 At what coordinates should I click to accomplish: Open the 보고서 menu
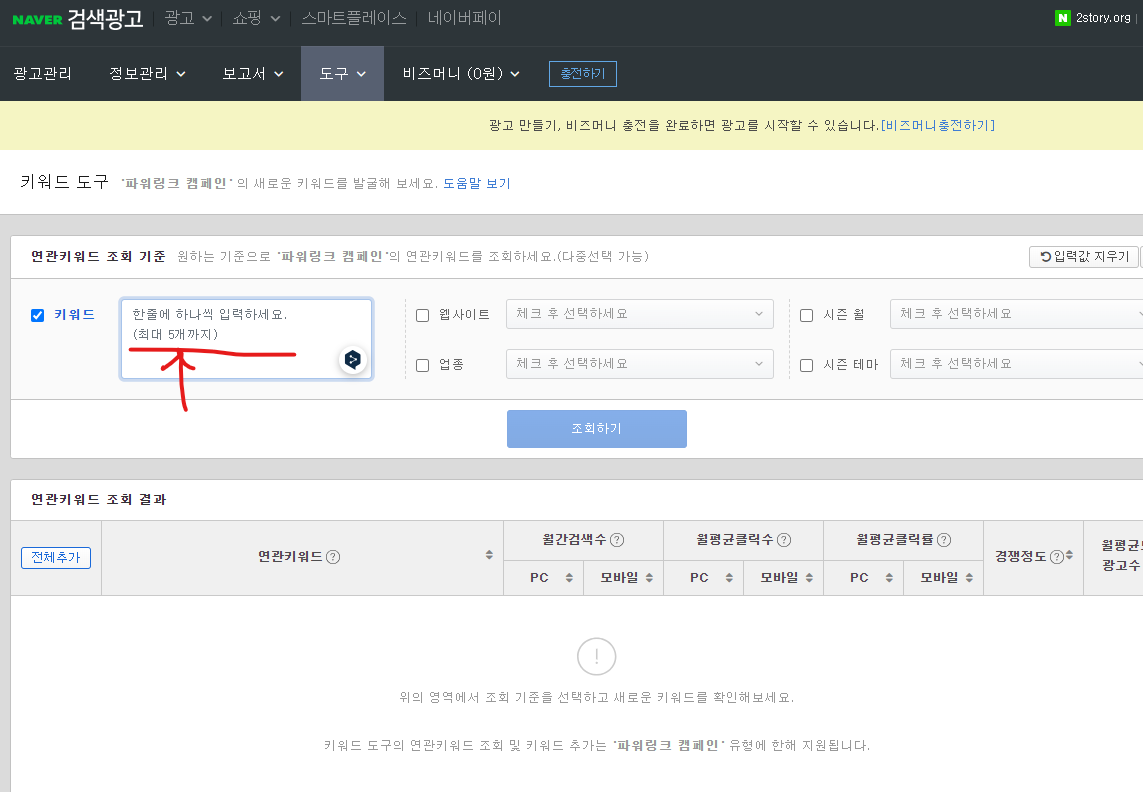point(245,73)
